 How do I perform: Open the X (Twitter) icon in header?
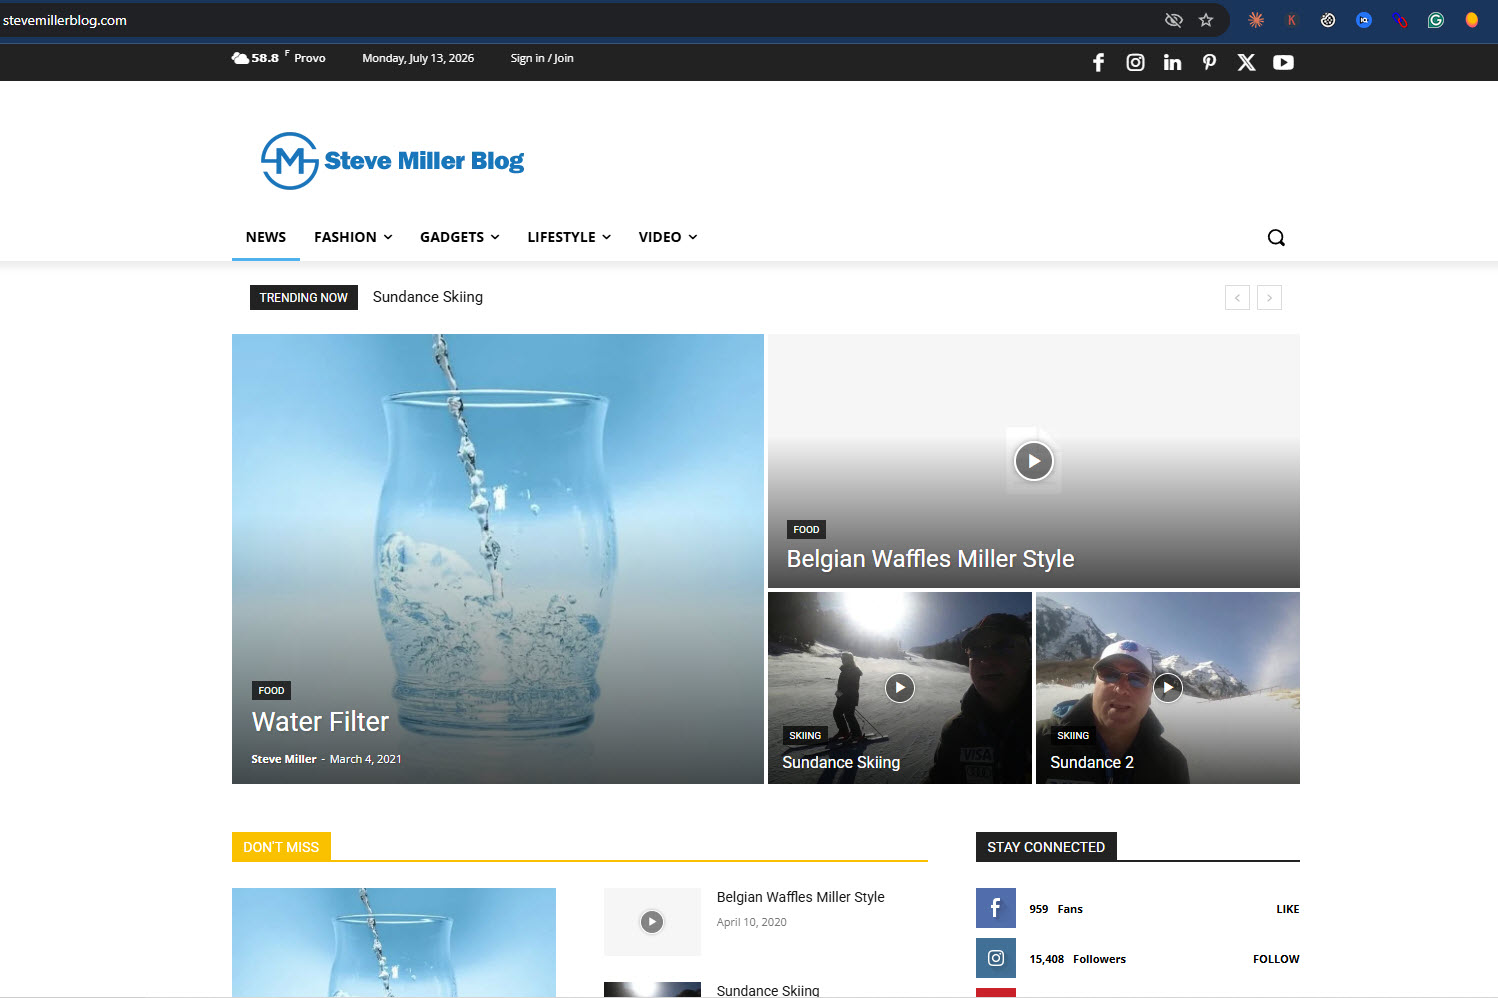point(1246,62)
